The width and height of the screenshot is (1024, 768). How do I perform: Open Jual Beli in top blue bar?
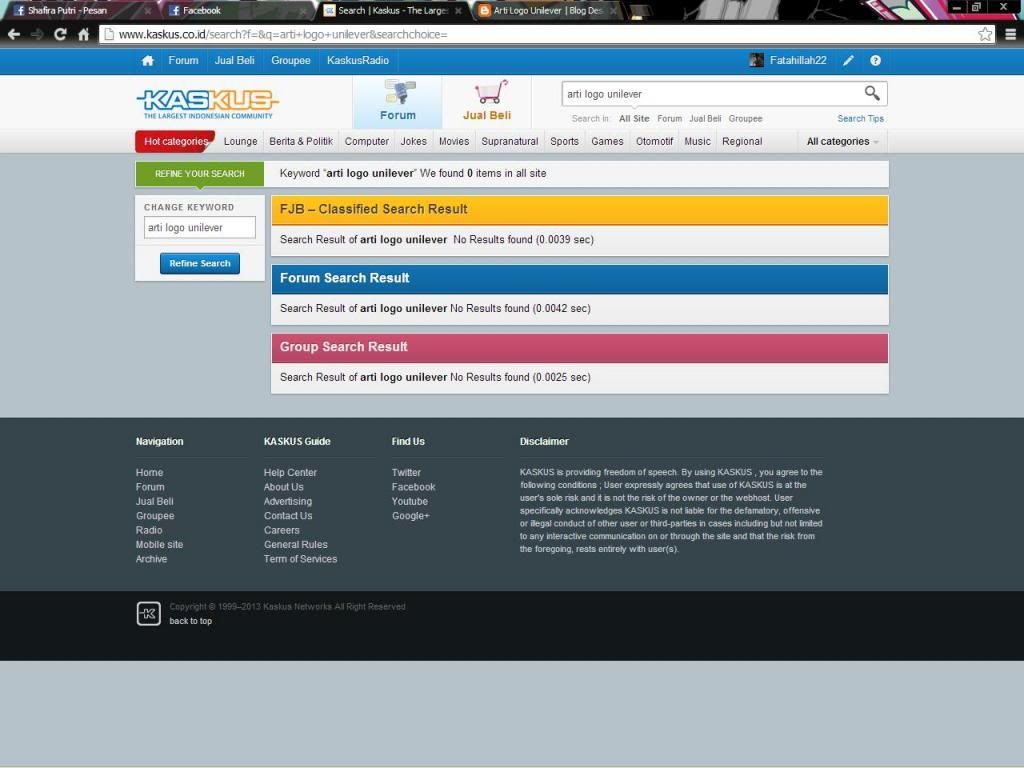pos(234,61)
